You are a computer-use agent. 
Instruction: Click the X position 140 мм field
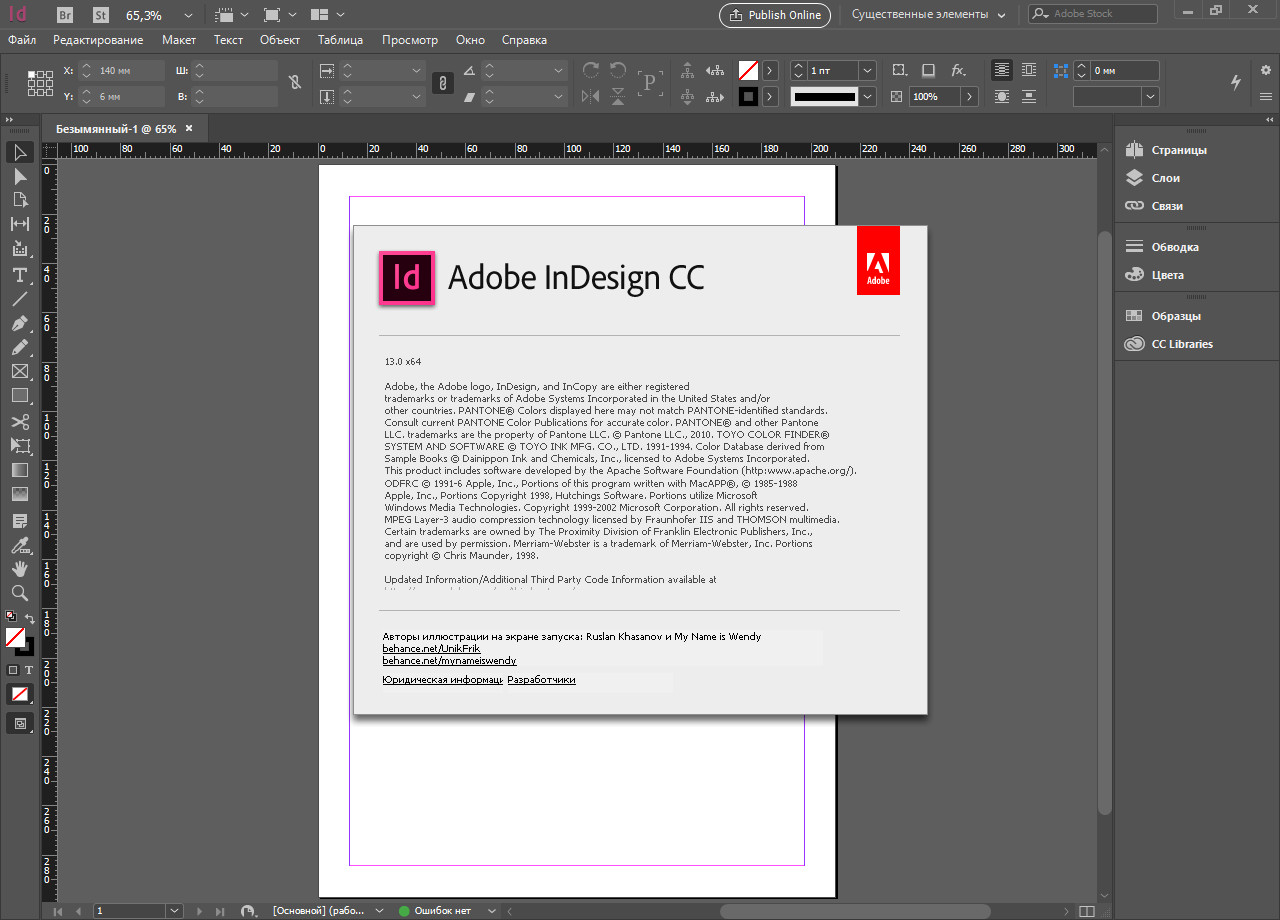[x=121, y=71]
